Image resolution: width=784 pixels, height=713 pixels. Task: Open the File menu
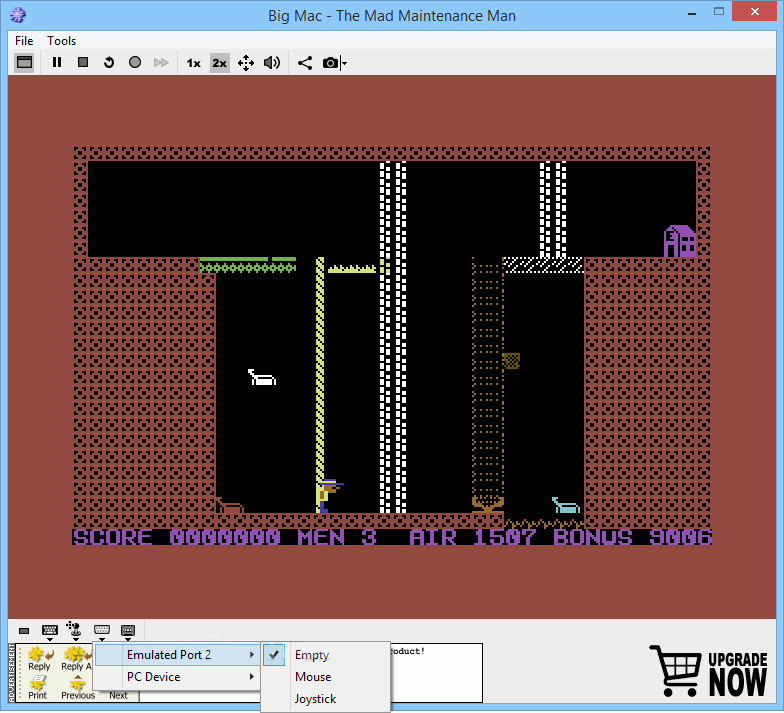point(24,40)
